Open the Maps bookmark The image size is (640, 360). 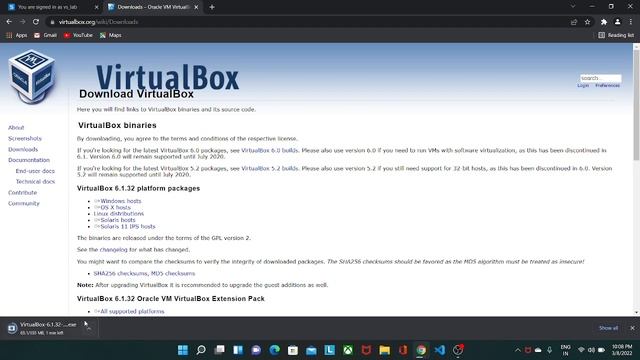(x=111, y=36)
